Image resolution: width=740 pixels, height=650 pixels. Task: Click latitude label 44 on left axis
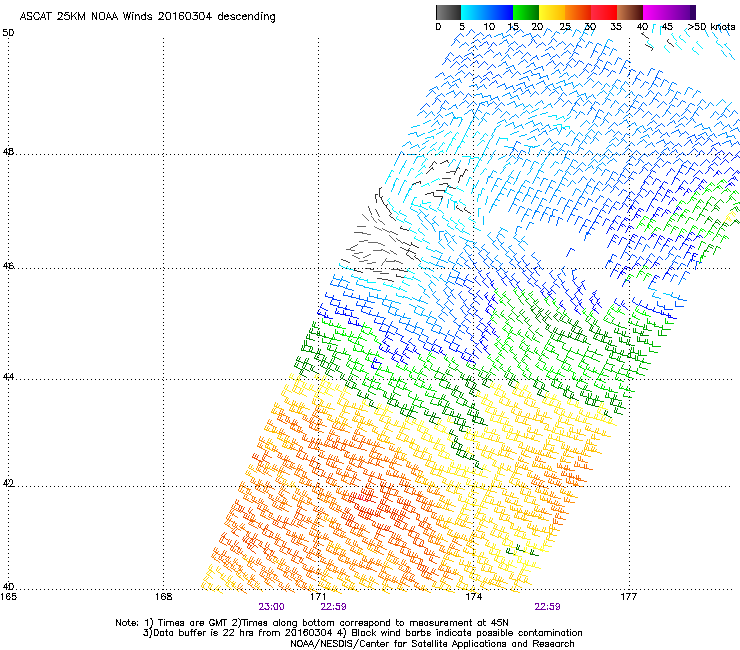pyautogui.click(x=8, y=377)
